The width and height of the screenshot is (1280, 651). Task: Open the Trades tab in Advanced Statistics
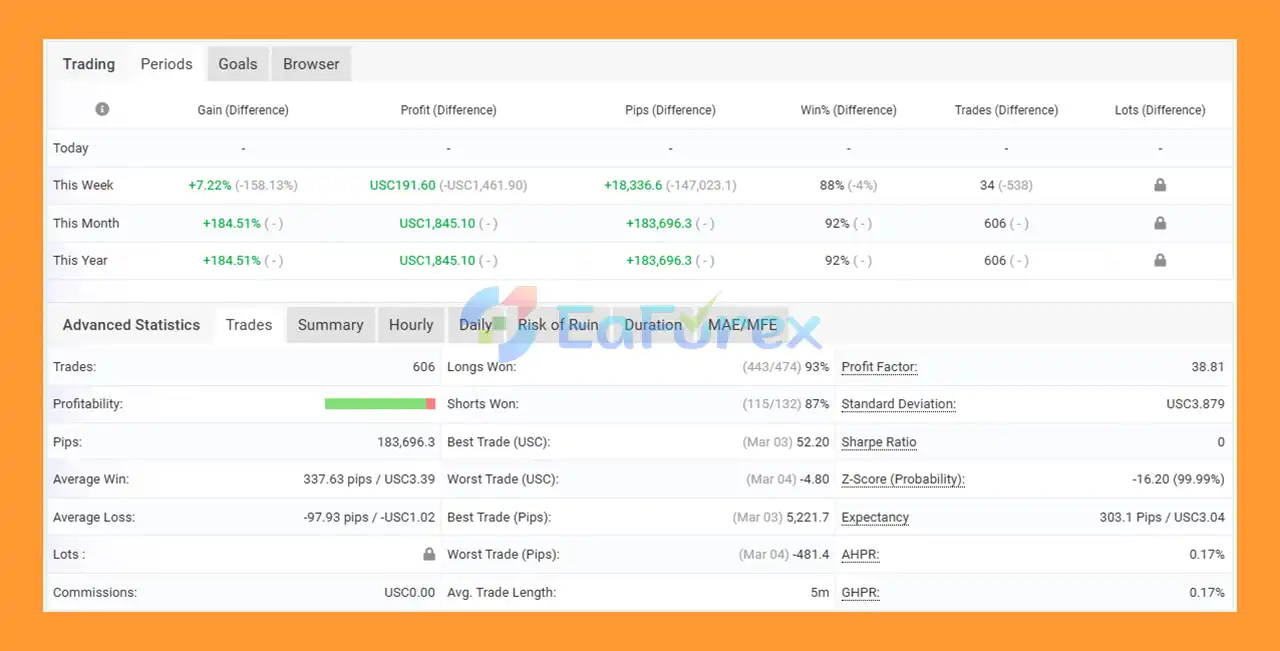[x=249, y=325]
